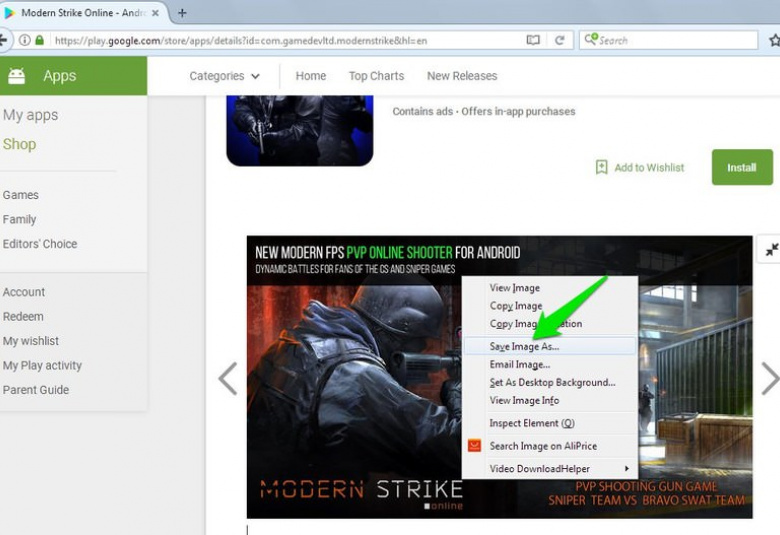780x535 pixels.
Task: Click Contains ads · Offers in-app purchases text
Action: click(484, 111)
